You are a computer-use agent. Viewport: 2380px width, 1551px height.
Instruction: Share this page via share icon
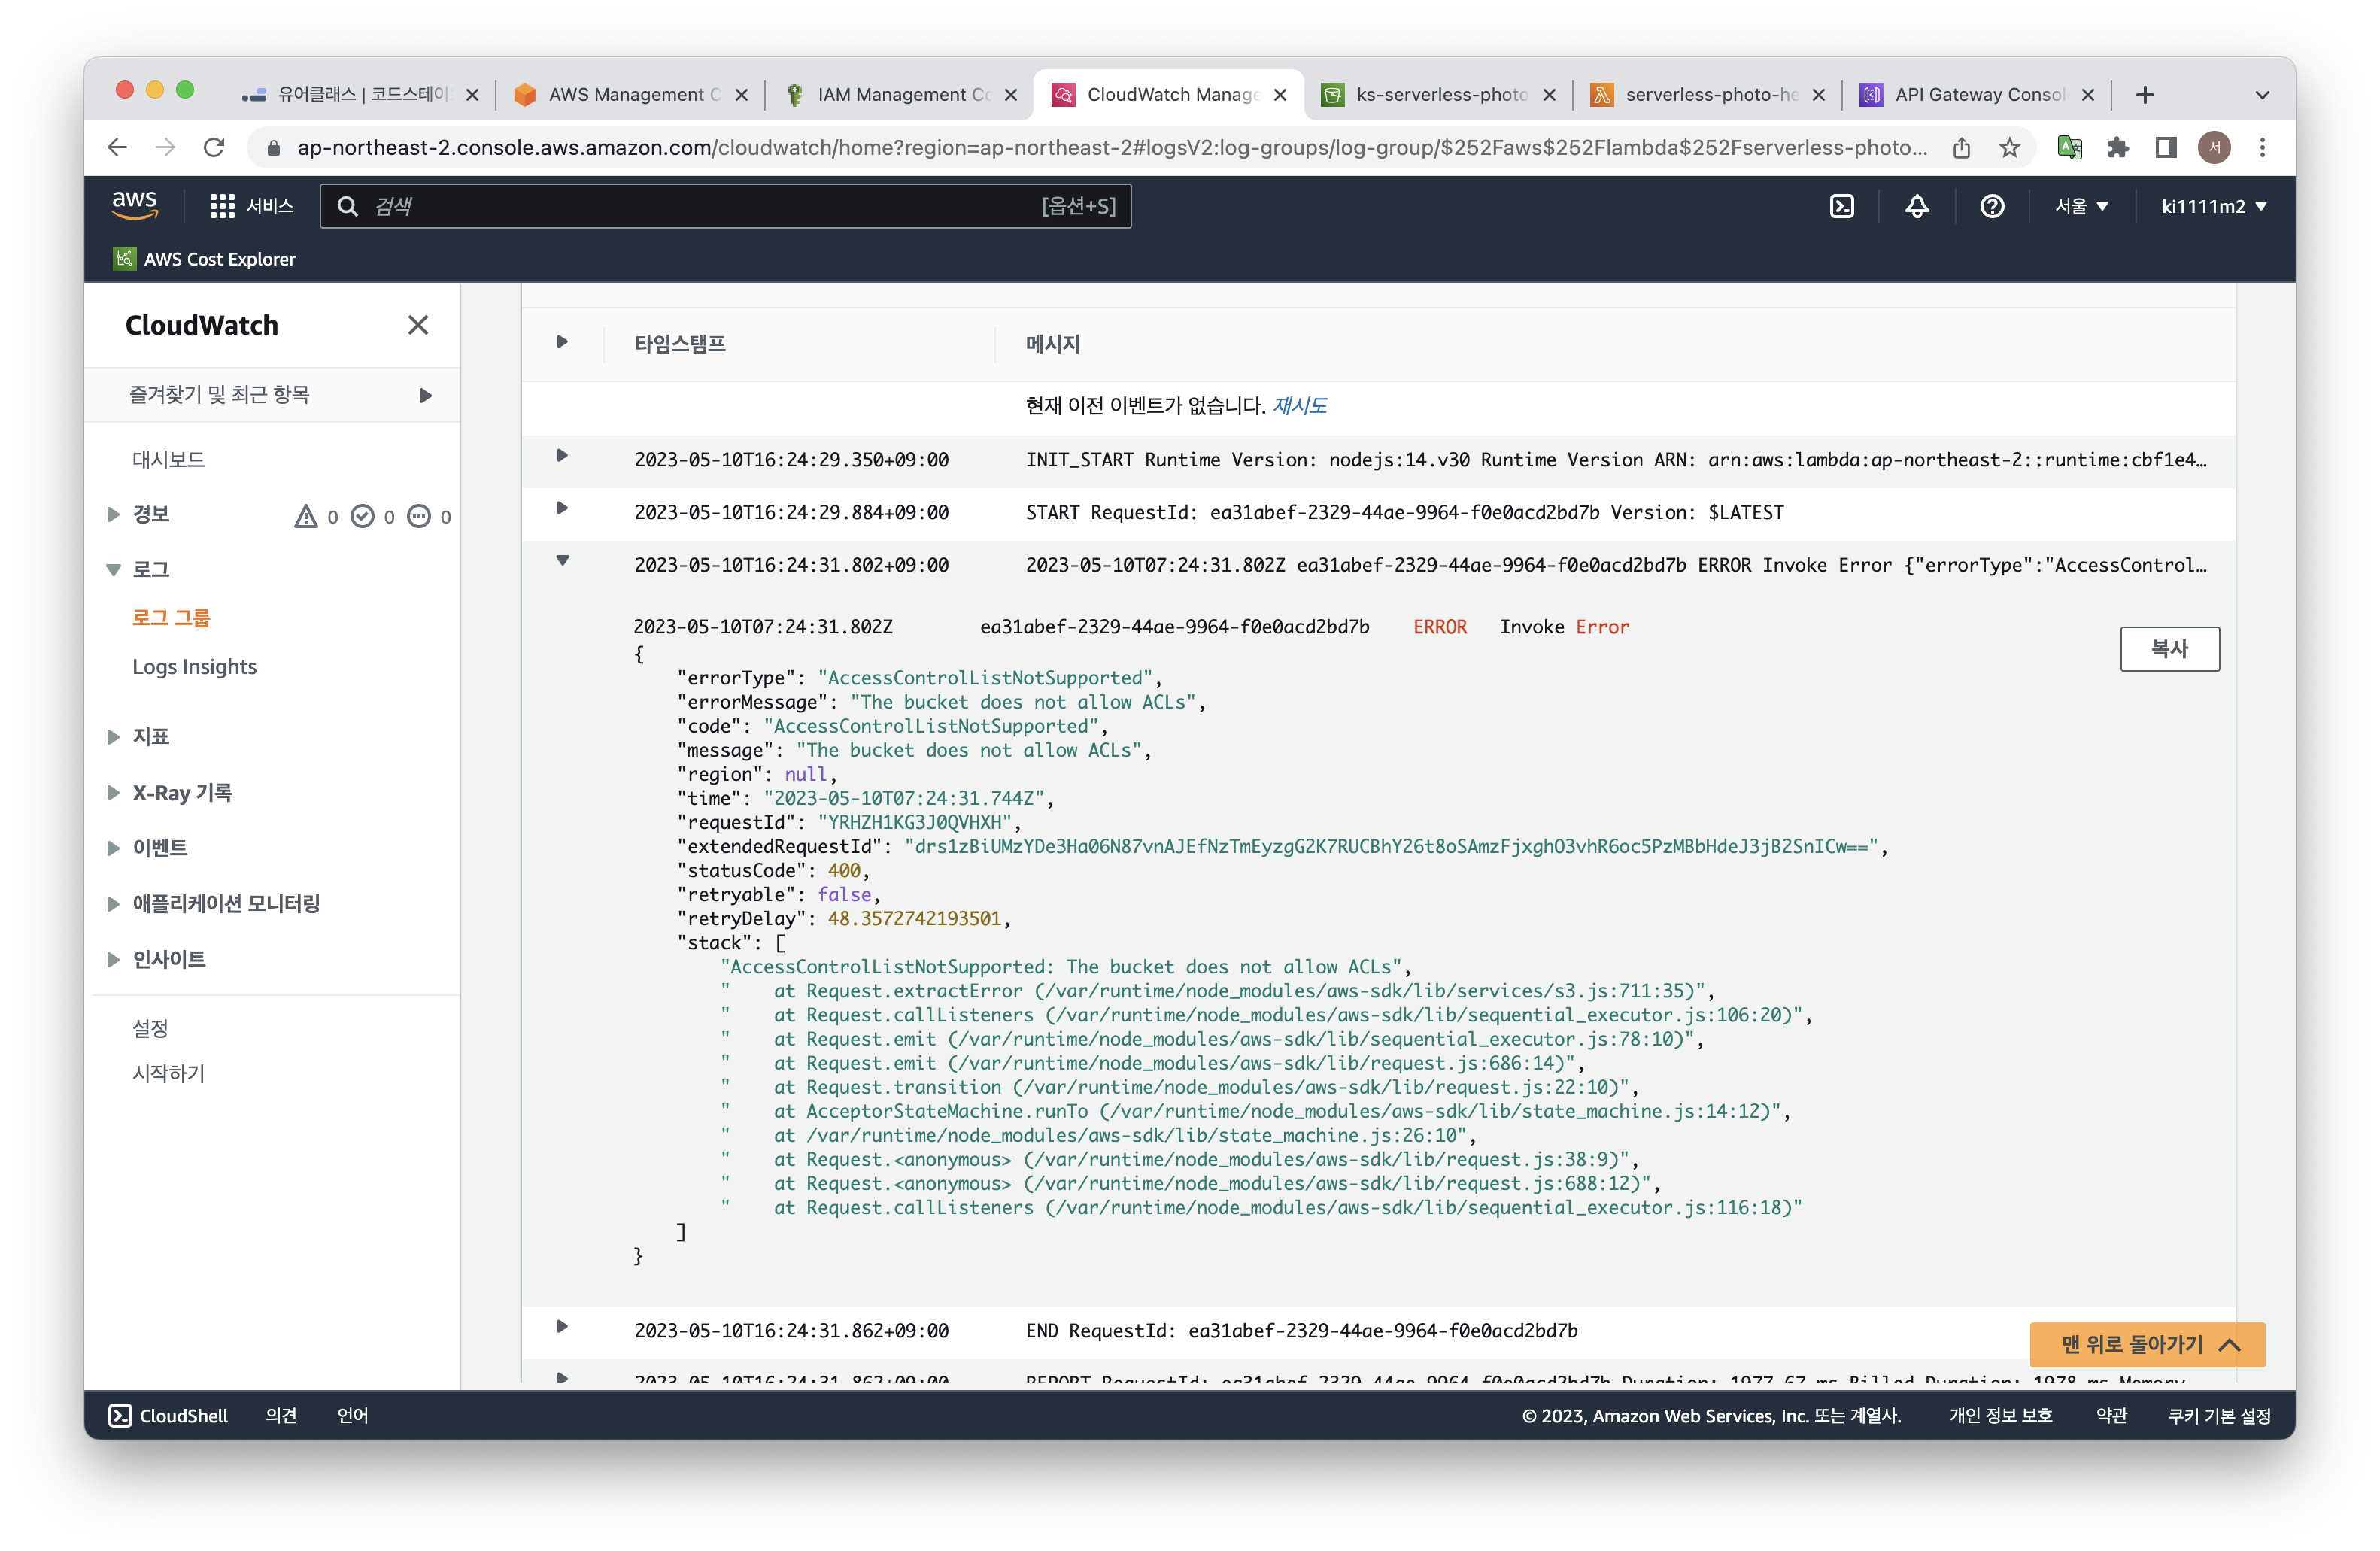tap(1961, 148)
